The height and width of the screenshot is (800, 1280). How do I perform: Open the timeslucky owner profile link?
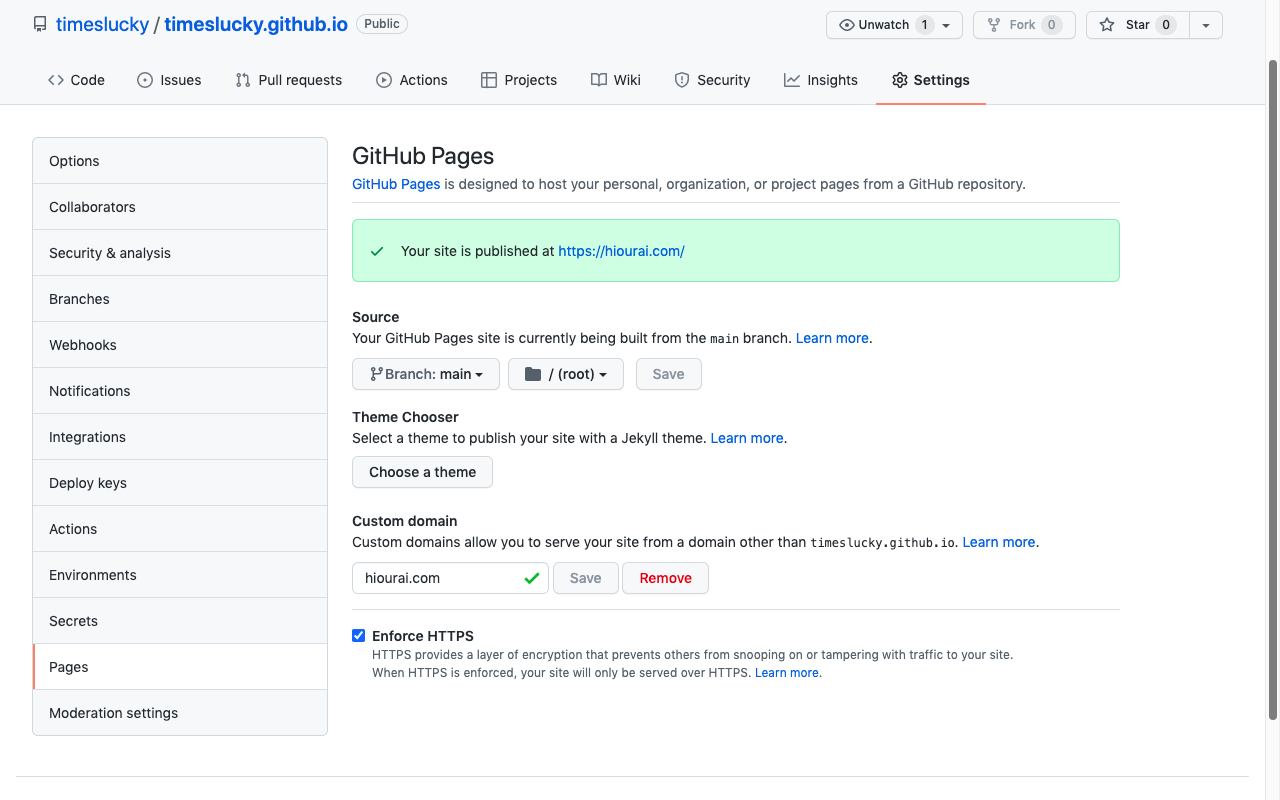(102, 25)
